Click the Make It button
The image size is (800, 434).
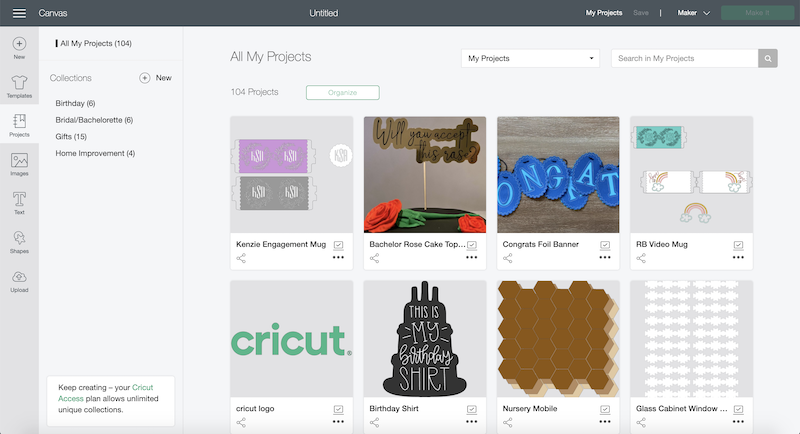[757, 13]
